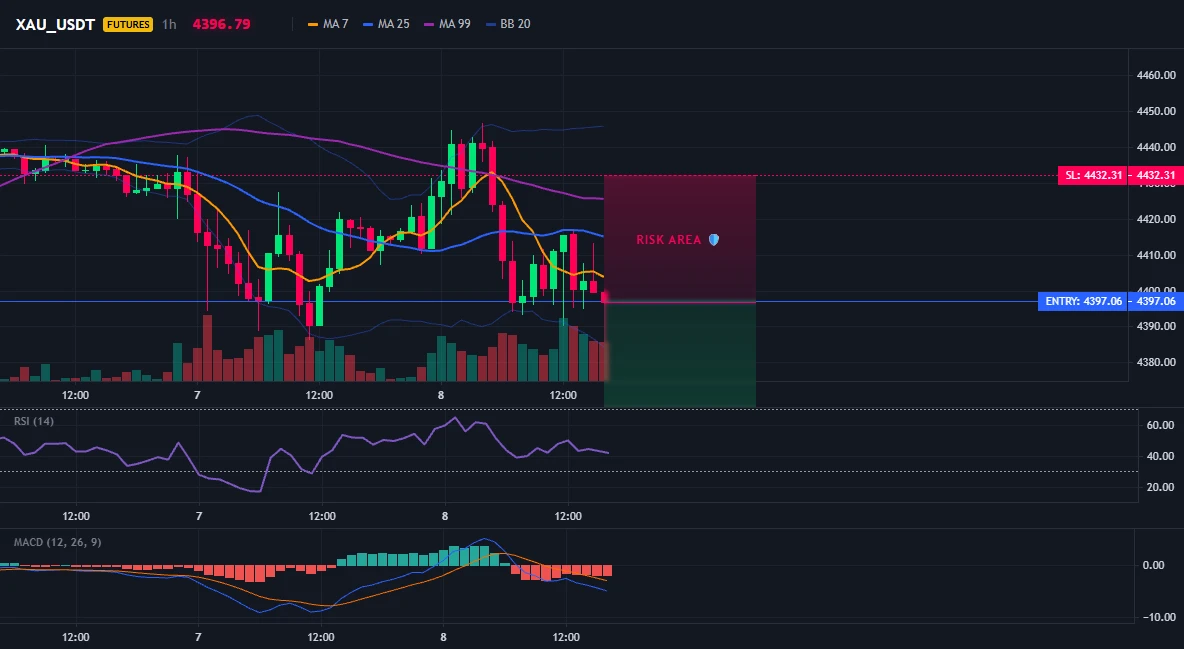
Task: Select the 1h timeframe label
Action: click(x=169, y=24)
